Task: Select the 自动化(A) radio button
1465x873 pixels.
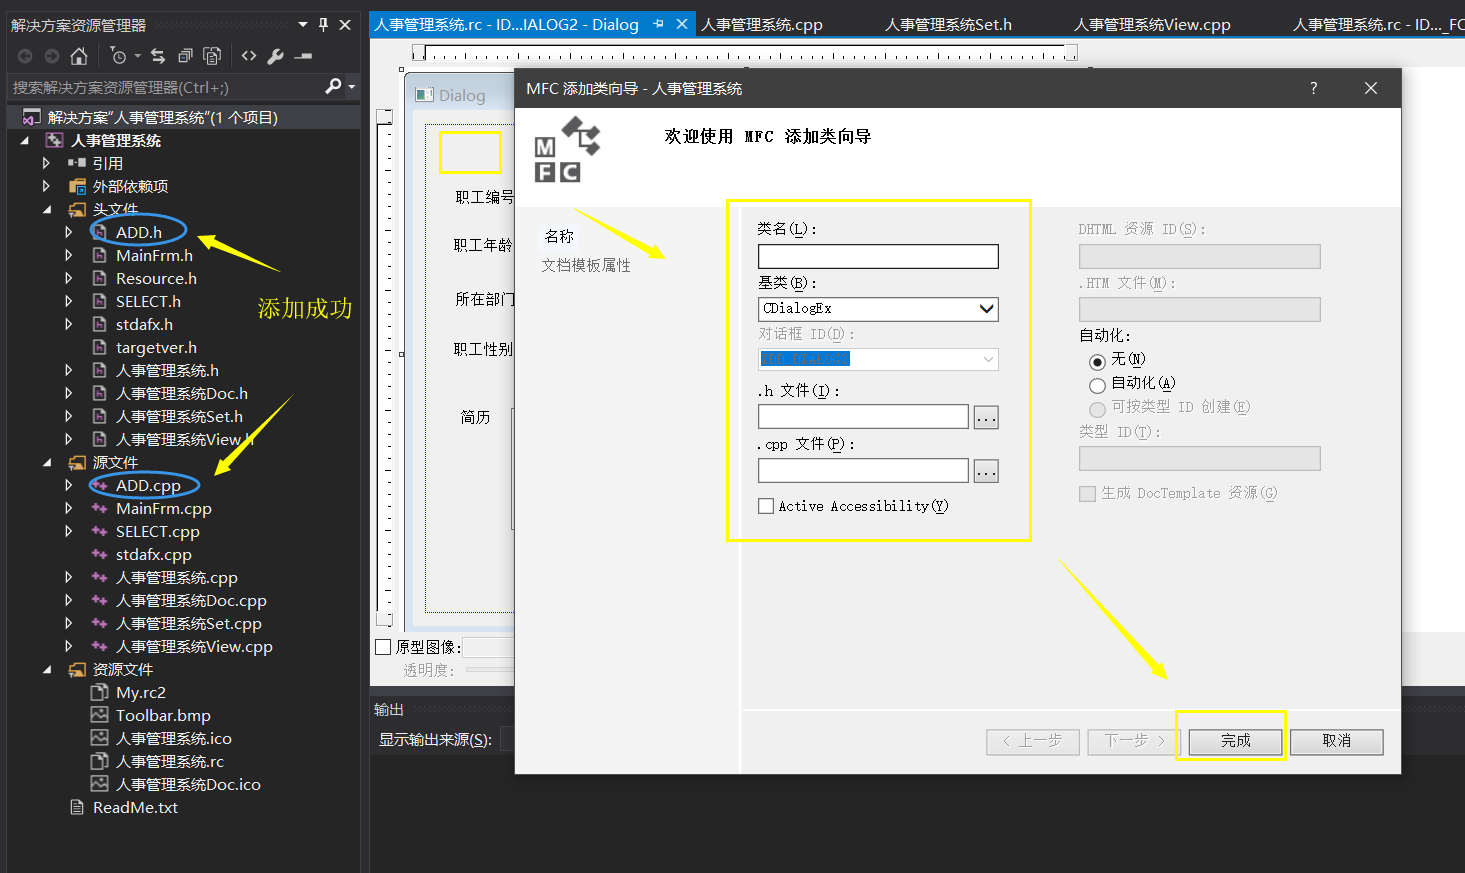Action: [x=1097, y=385]
